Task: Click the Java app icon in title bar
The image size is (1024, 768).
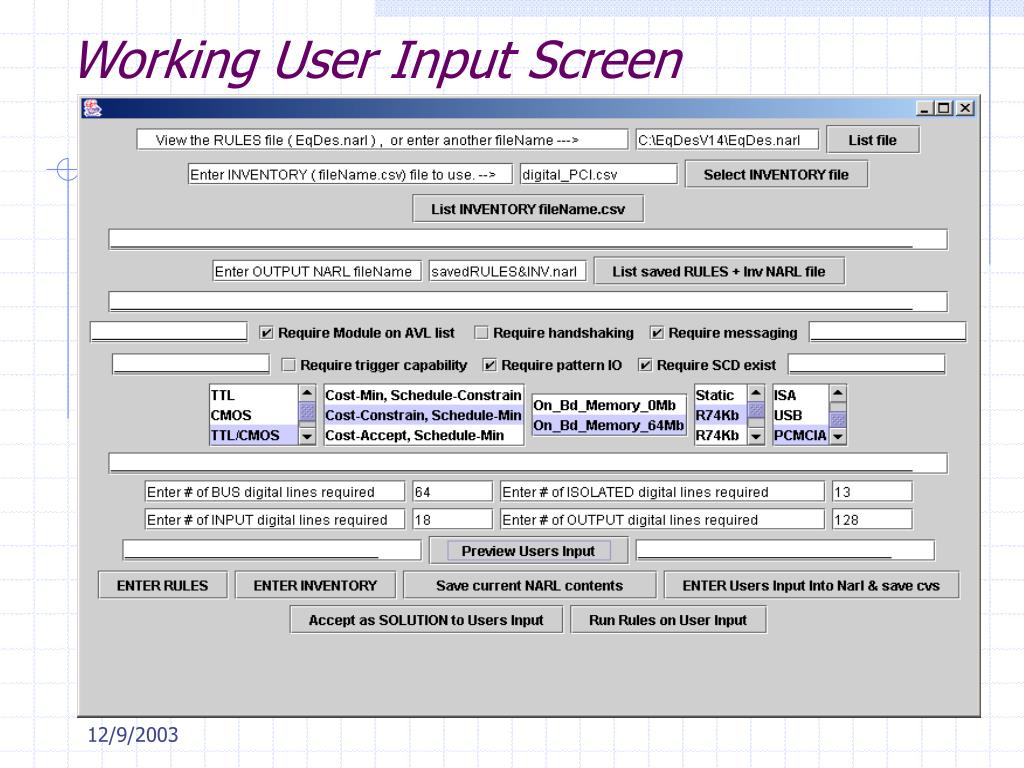Action: [x=92, y=108]
